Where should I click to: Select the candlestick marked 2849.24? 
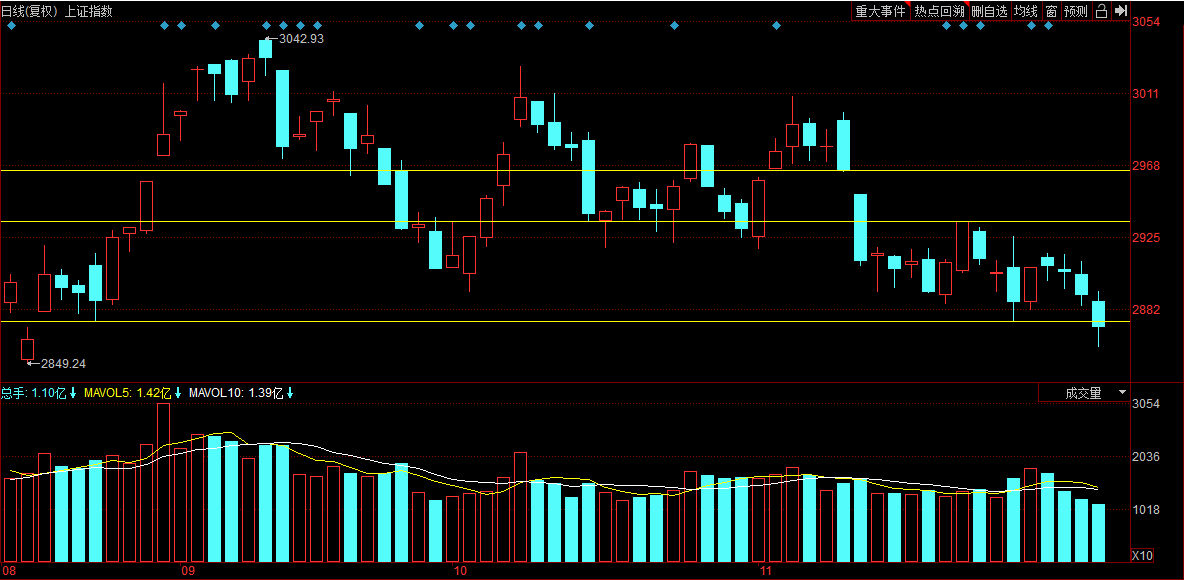(x=28, y=344)
